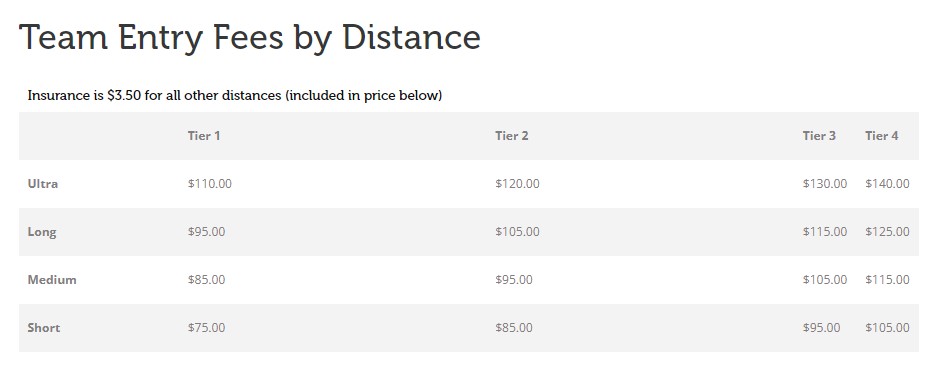This screenshot has width=928, height=368.
Task: Click the Team Entry Fees by Distance heading
Action: (249, 38)
